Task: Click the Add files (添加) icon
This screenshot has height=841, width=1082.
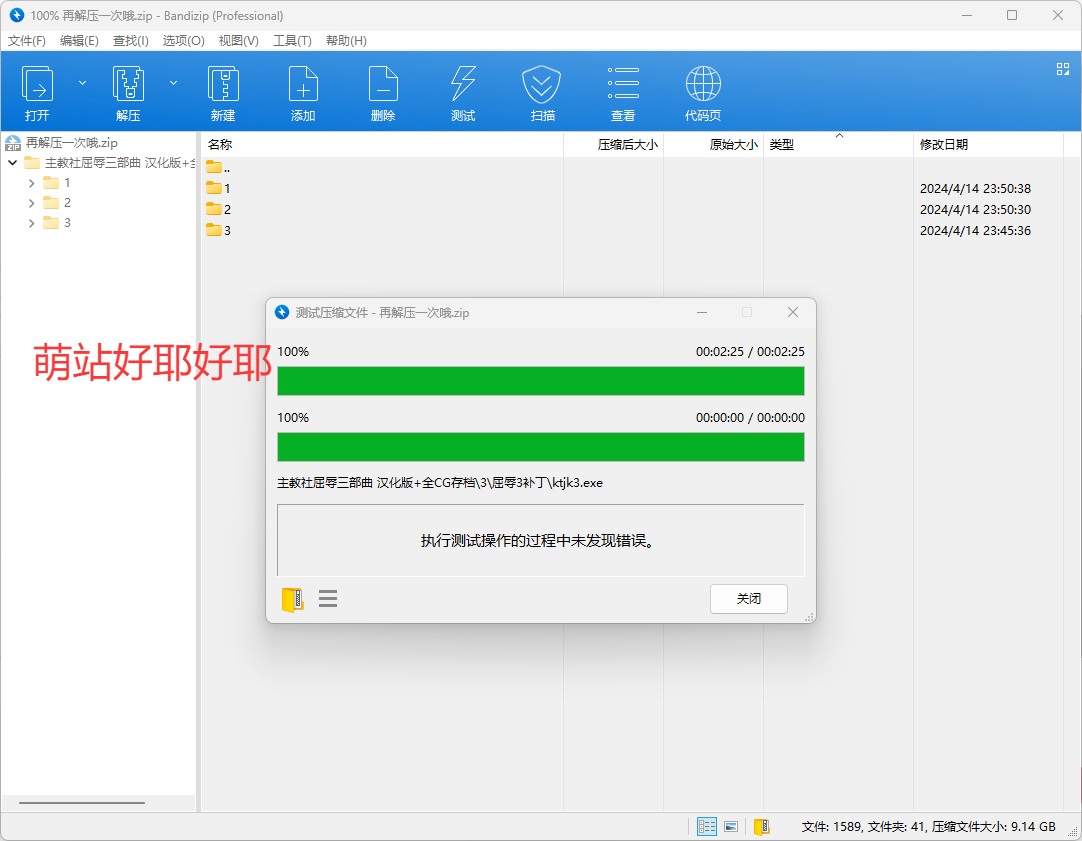Action: [302, 91]
